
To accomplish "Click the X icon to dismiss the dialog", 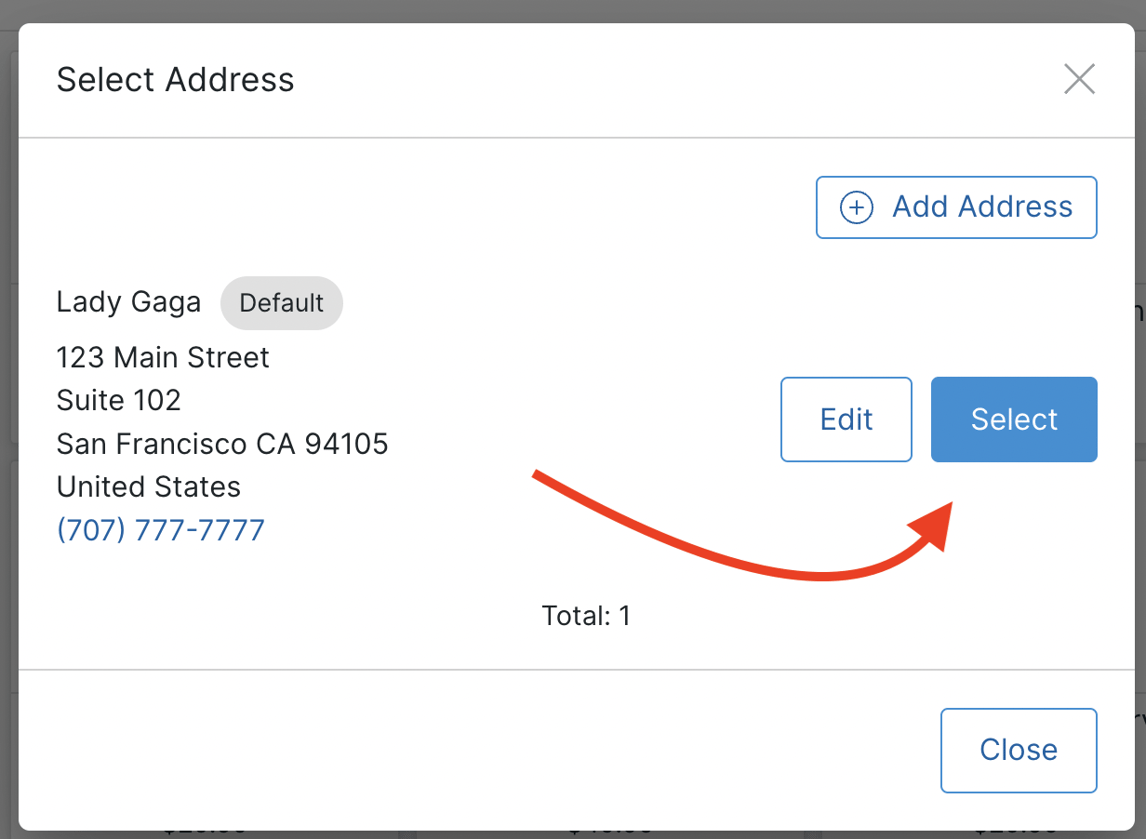I will coord(1079,78).
